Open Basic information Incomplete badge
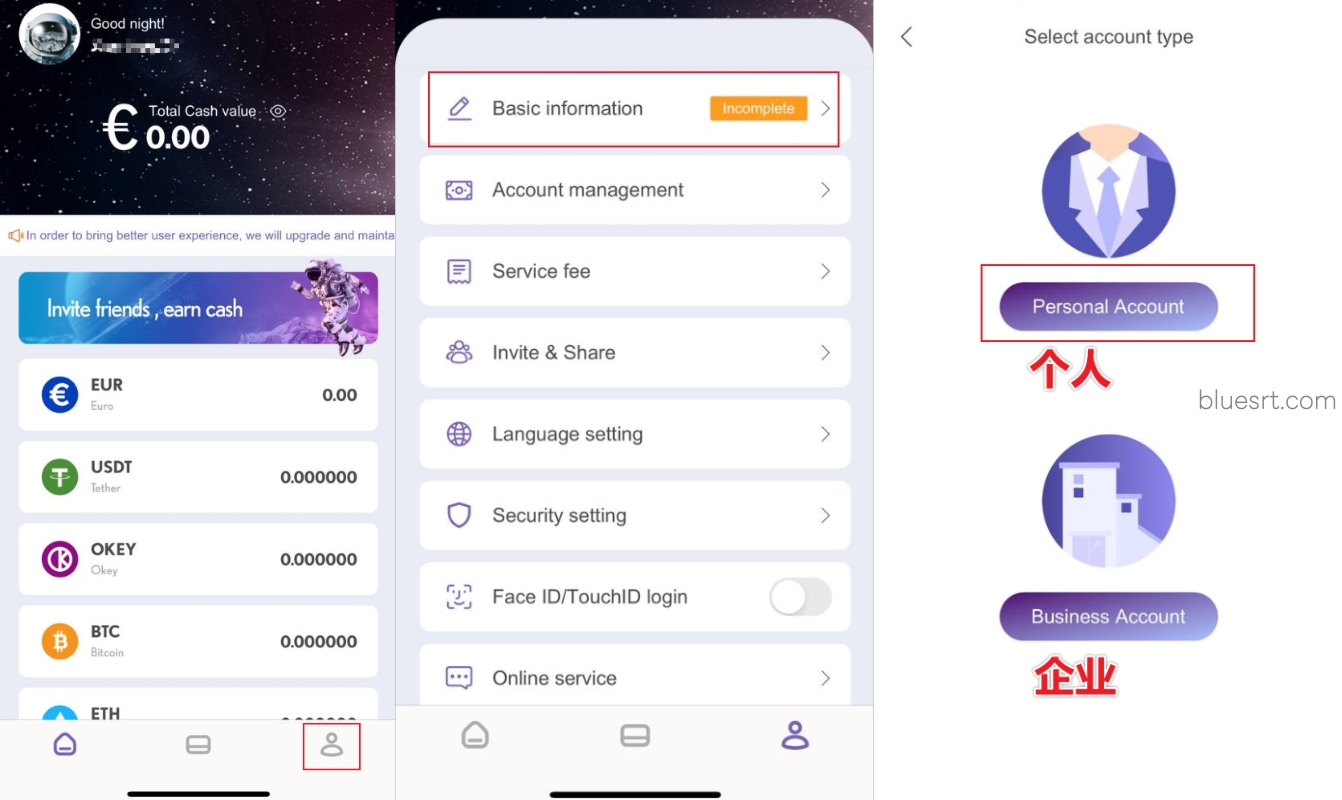1342x800 pixels. click(758, 108)
